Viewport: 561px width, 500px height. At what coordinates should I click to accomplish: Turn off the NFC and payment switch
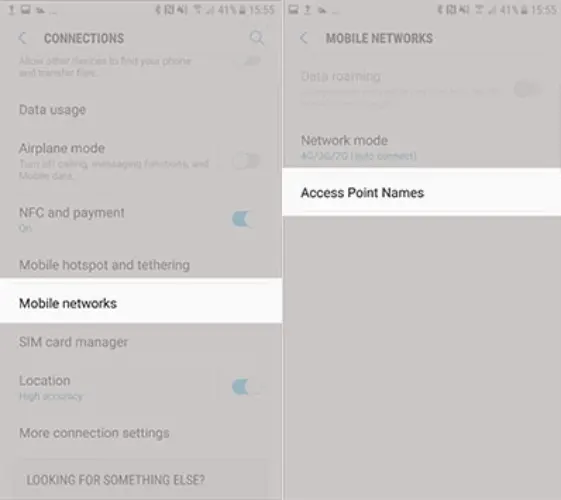click(x=243, y=219)
